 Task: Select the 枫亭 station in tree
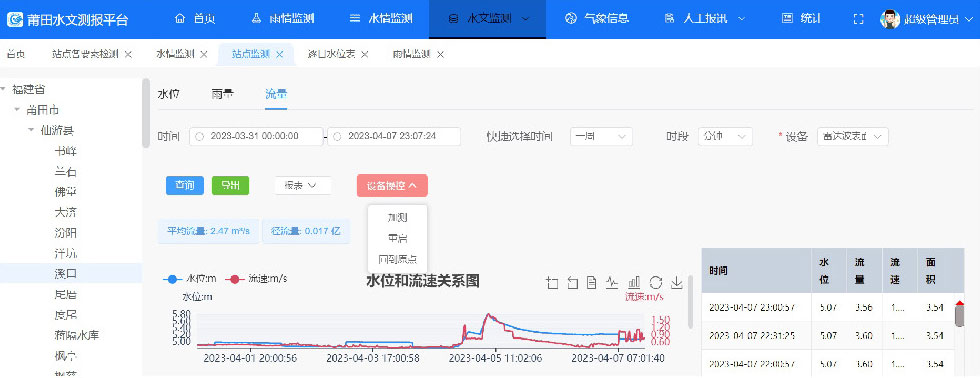click(x=66, y=356)
